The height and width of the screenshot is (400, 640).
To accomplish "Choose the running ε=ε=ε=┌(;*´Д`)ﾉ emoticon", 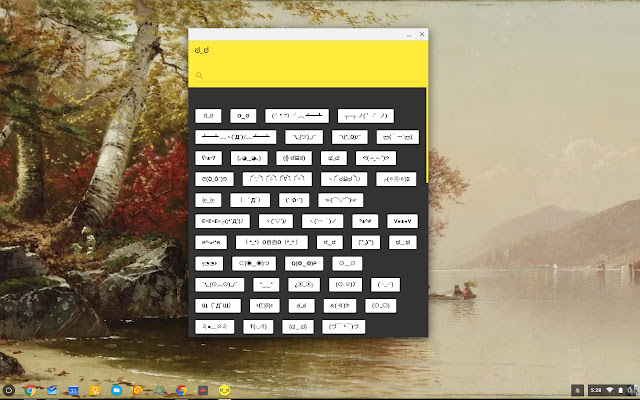I will 222,221.
